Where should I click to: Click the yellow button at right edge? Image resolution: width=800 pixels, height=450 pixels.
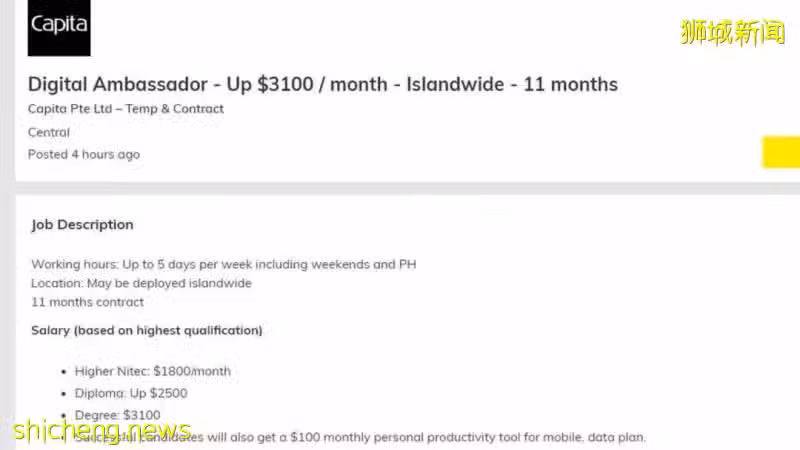[x=781, y=152]
